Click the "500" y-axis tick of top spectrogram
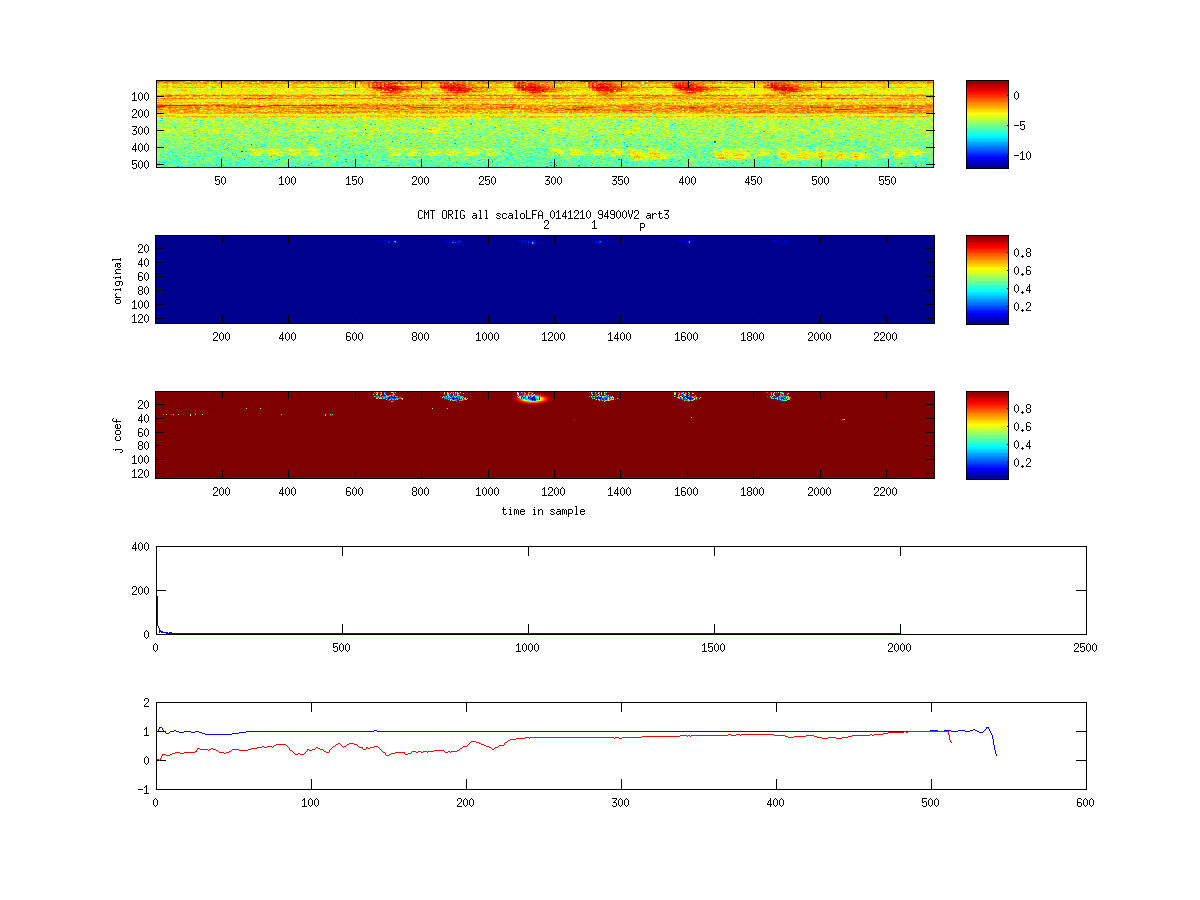The height and width of the screenshot is (900, 1200). pos(141,163)
